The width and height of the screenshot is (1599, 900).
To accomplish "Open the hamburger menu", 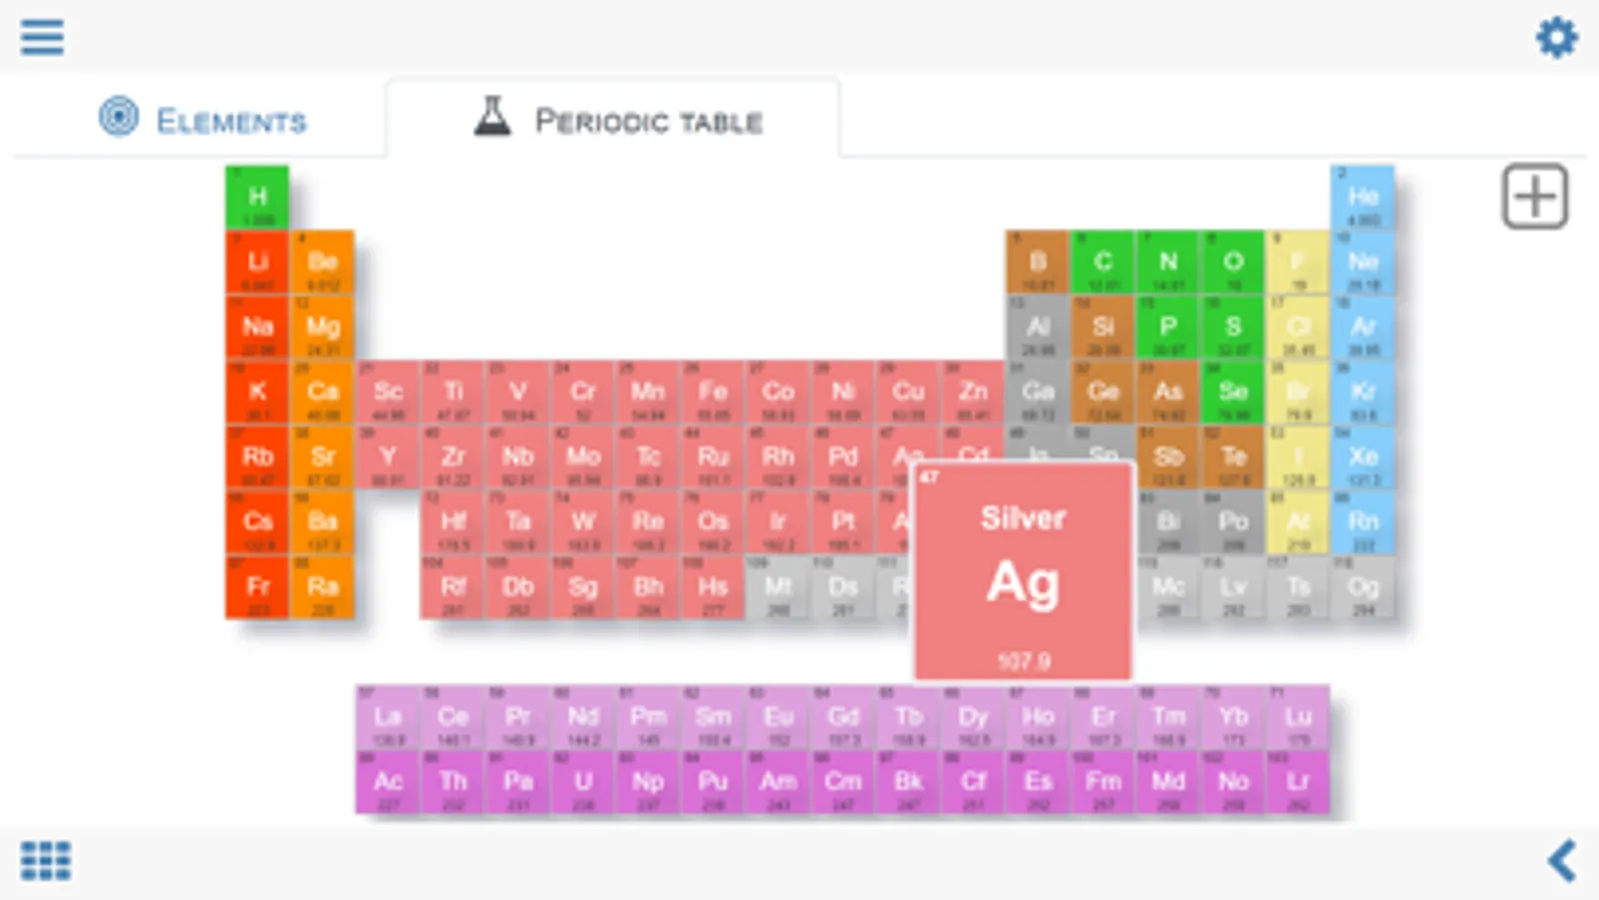I will point(42,38).
